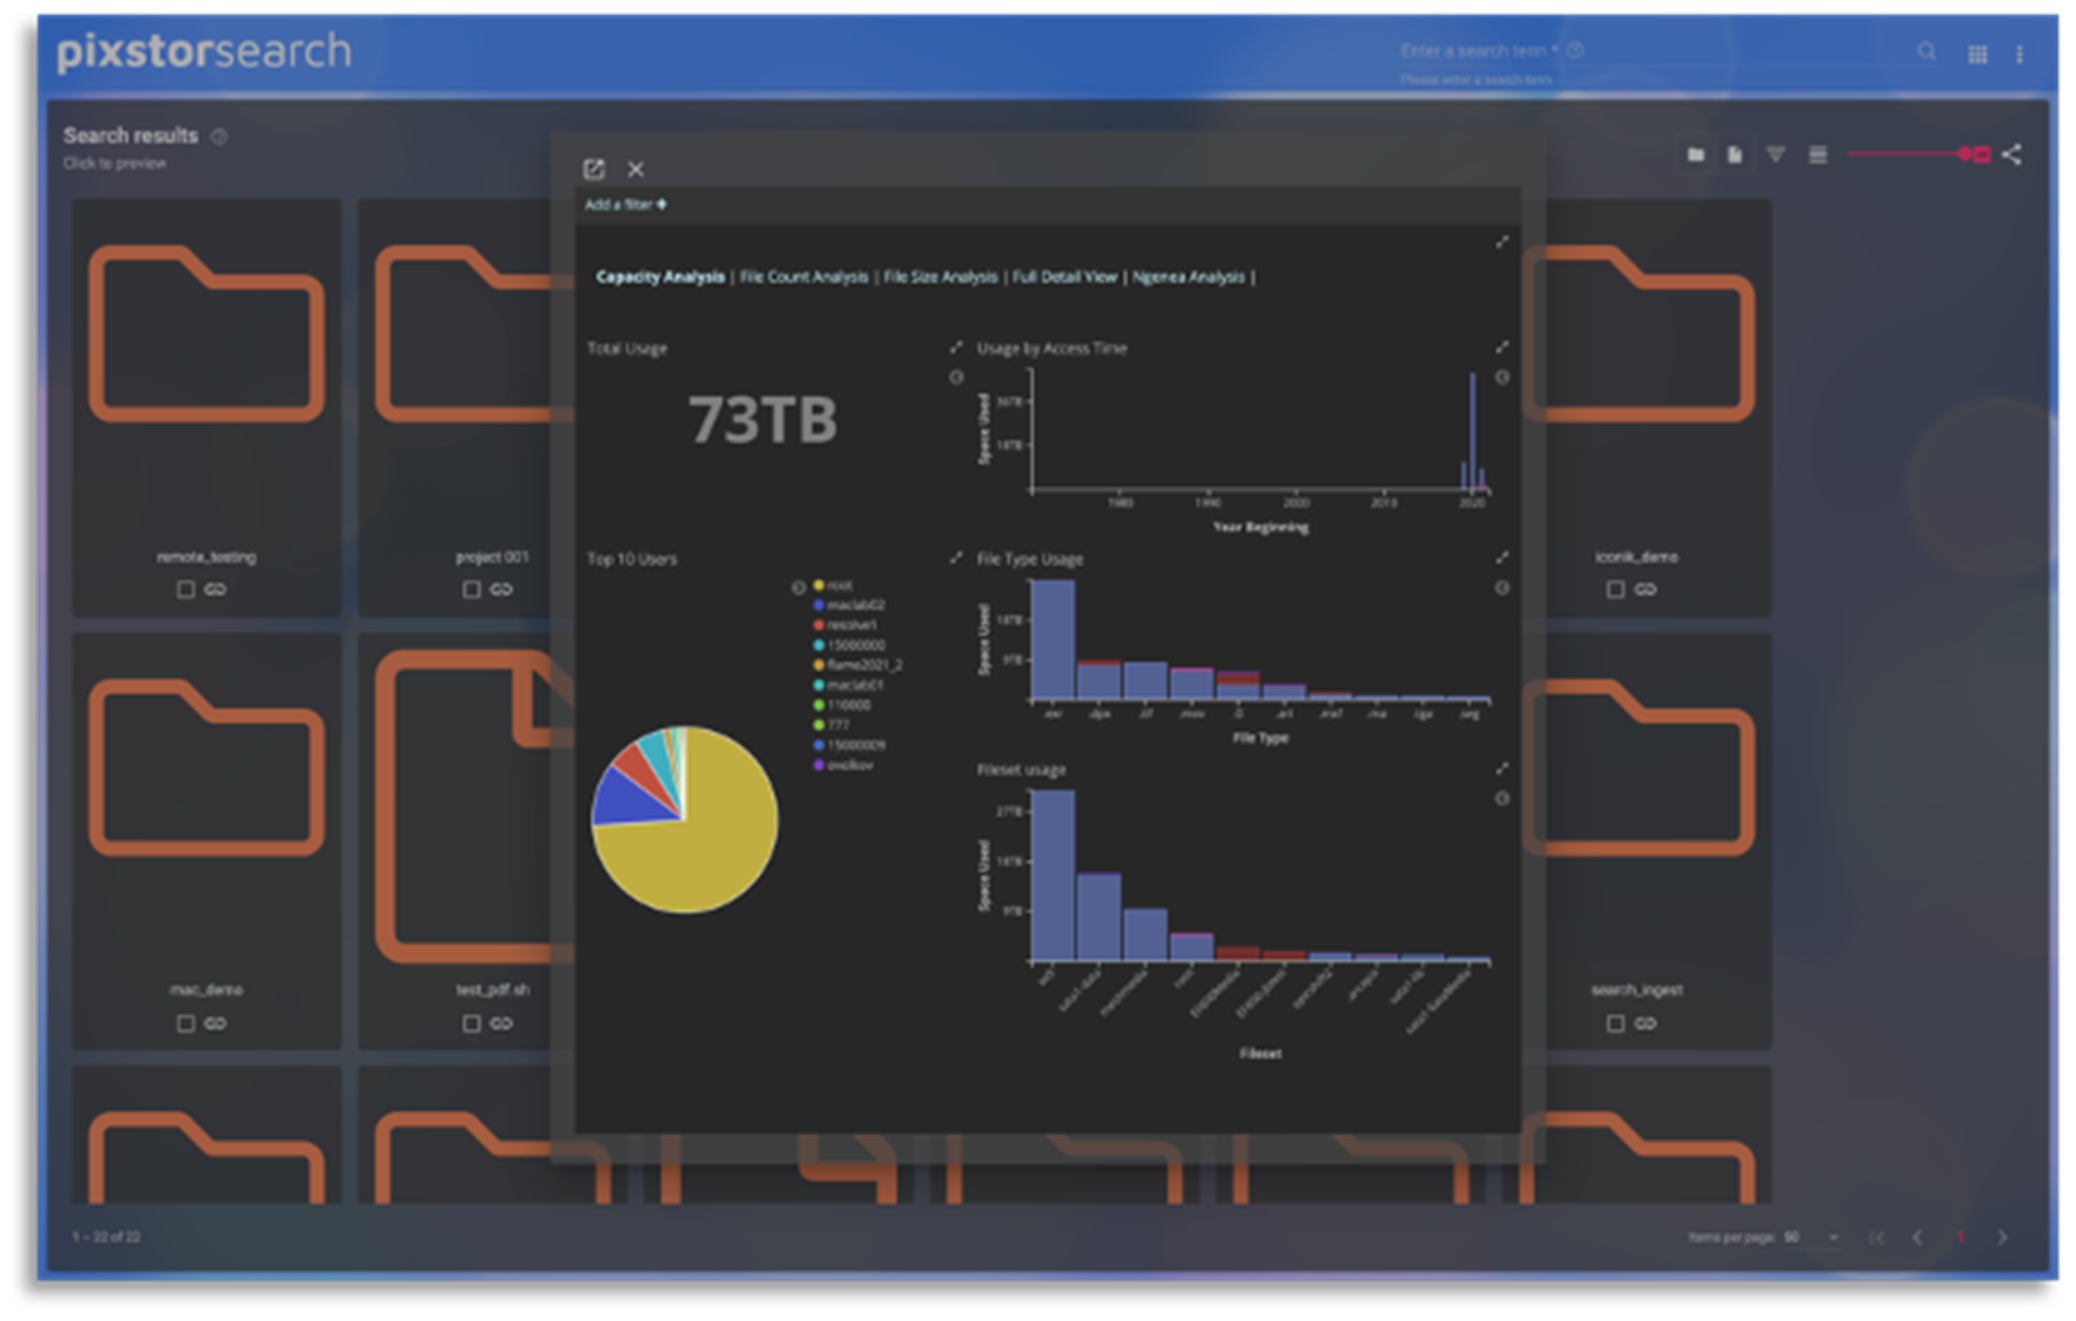Toggle legend of Top 10 Users pie

[798, 587]
